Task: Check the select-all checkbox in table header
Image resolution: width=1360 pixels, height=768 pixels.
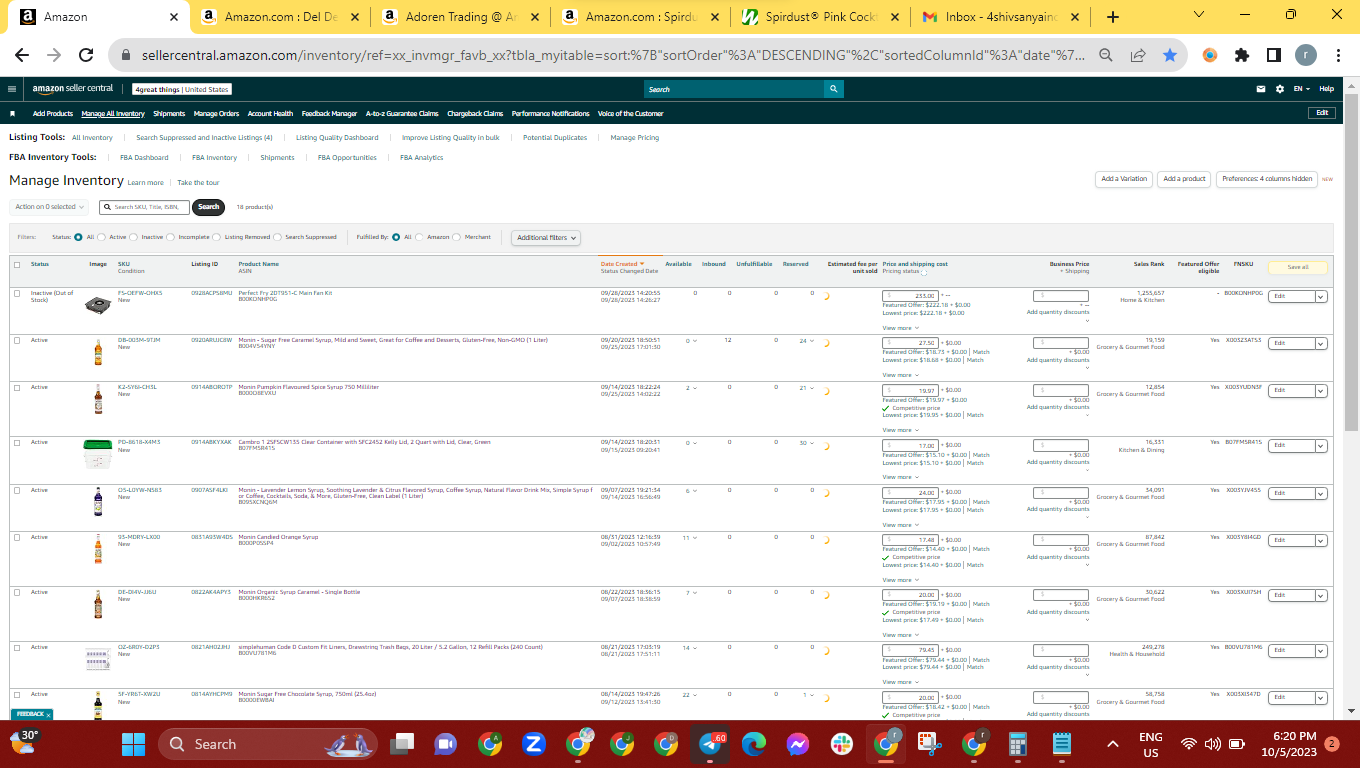Action: click(x=17, y=265)
